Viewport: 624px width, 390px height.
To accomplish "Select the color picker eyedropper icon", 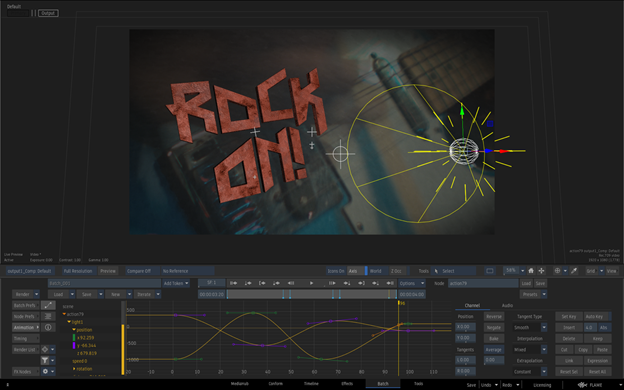I will tap(574, 271).
